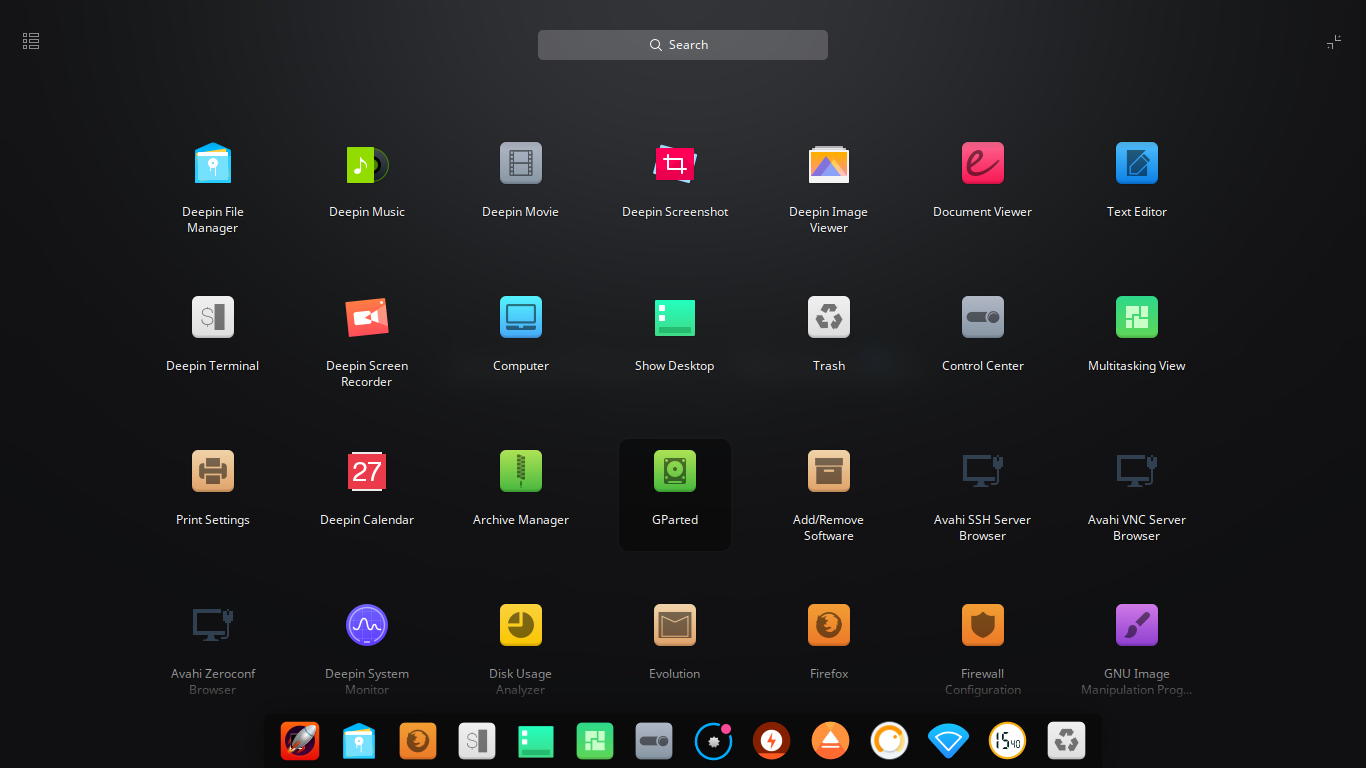Screen dimensions: 1366x768
Task: Open Control Center from the grid
Action: tap(983, 317)
